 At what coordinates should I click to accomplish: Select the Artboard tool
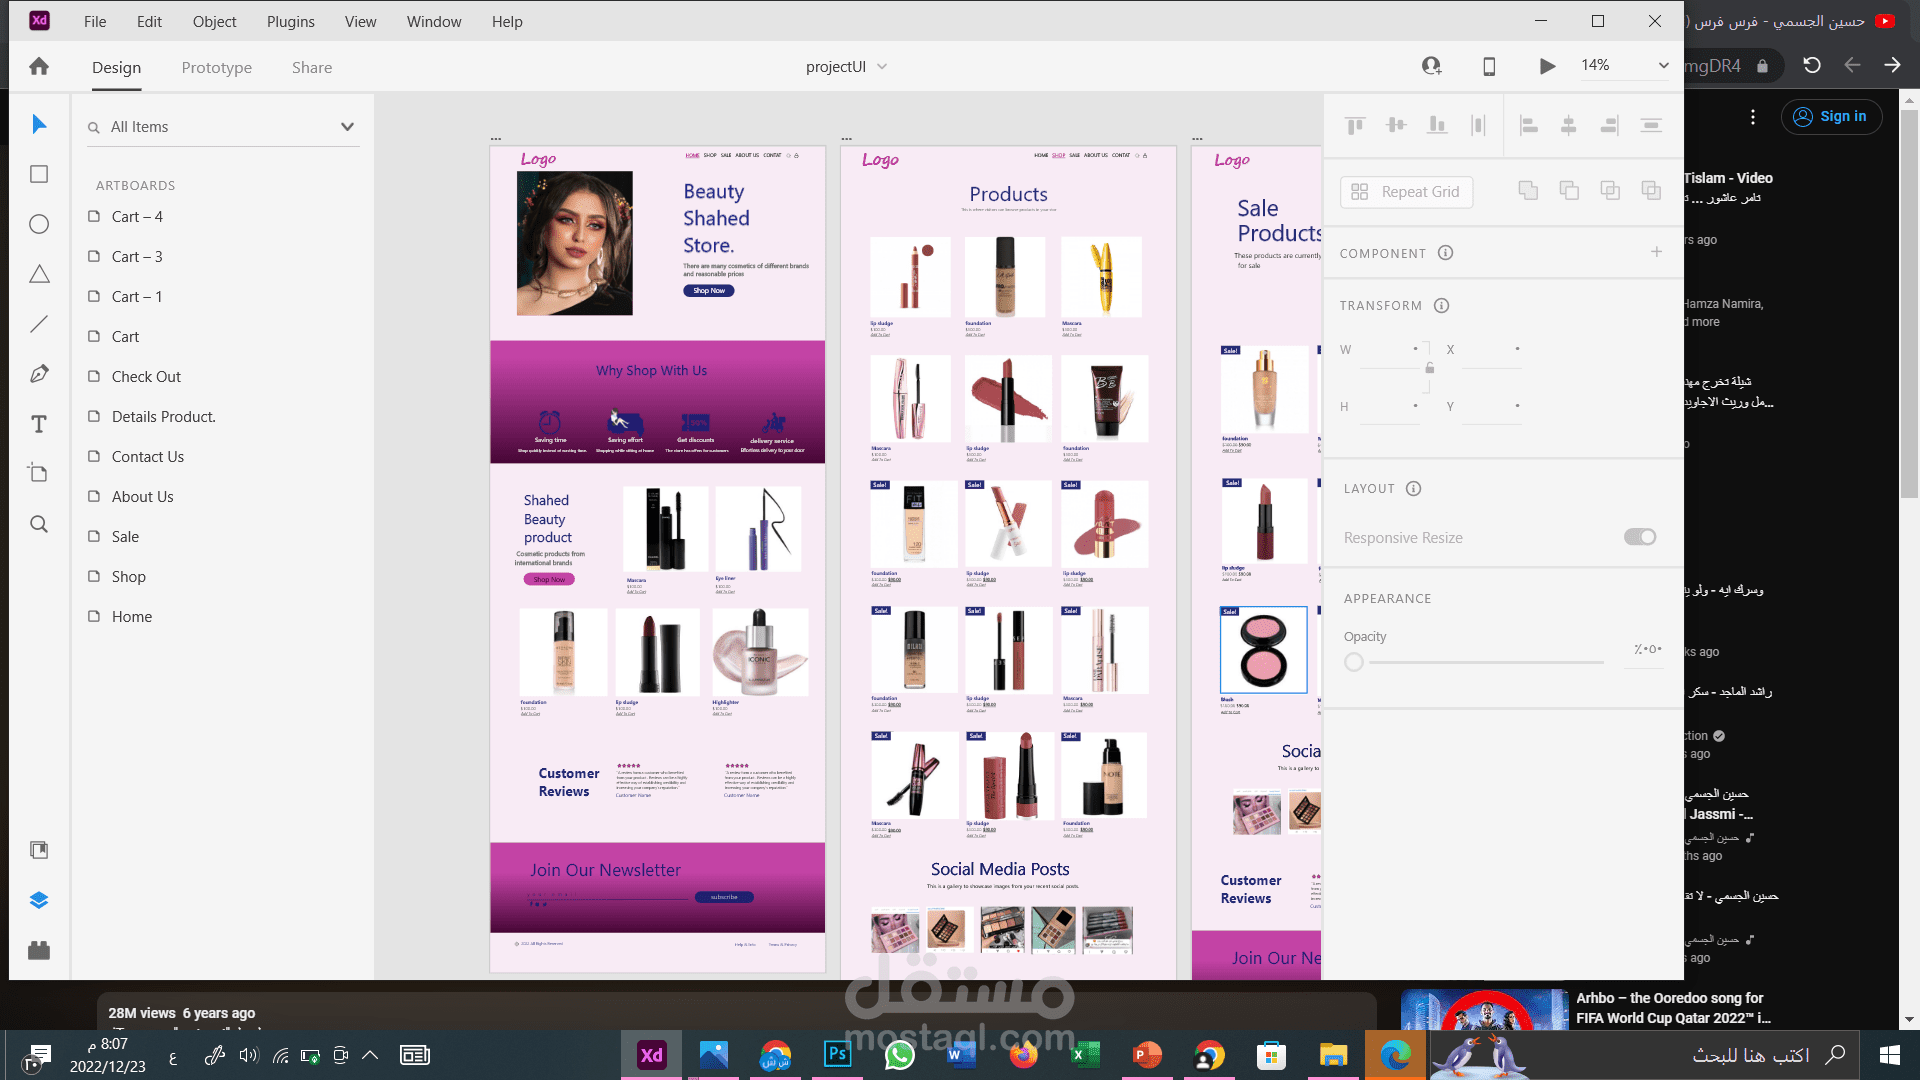coord(39,473)
